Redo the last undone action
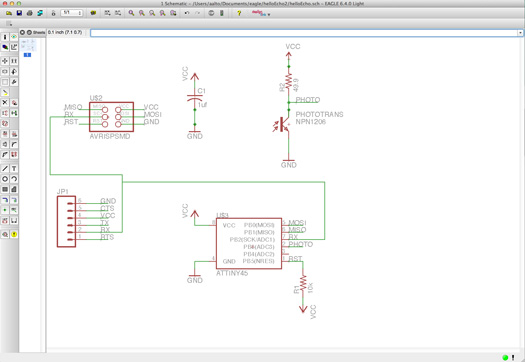Screen dimensions: 525x362 point(197,13)
